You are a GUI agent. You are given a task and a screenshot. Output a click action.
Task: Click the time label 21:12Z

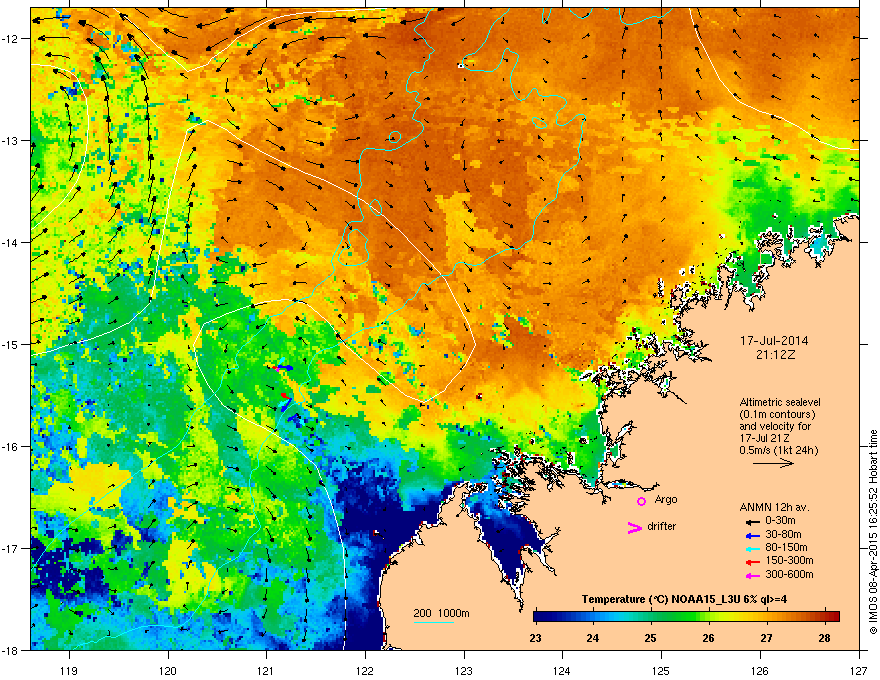point(775,355)
